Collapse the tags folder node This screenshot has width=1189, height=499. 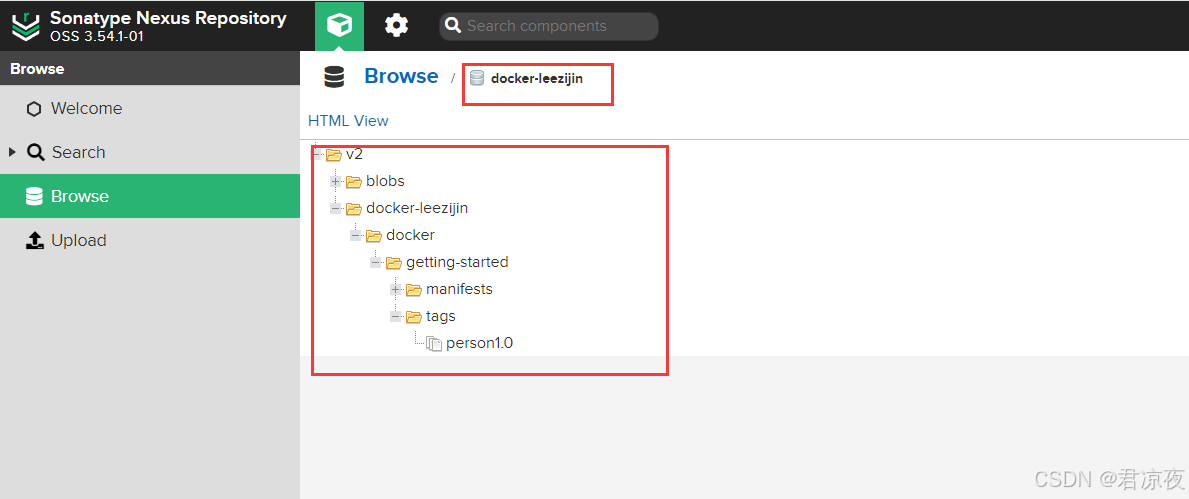(x=396, y=316)
